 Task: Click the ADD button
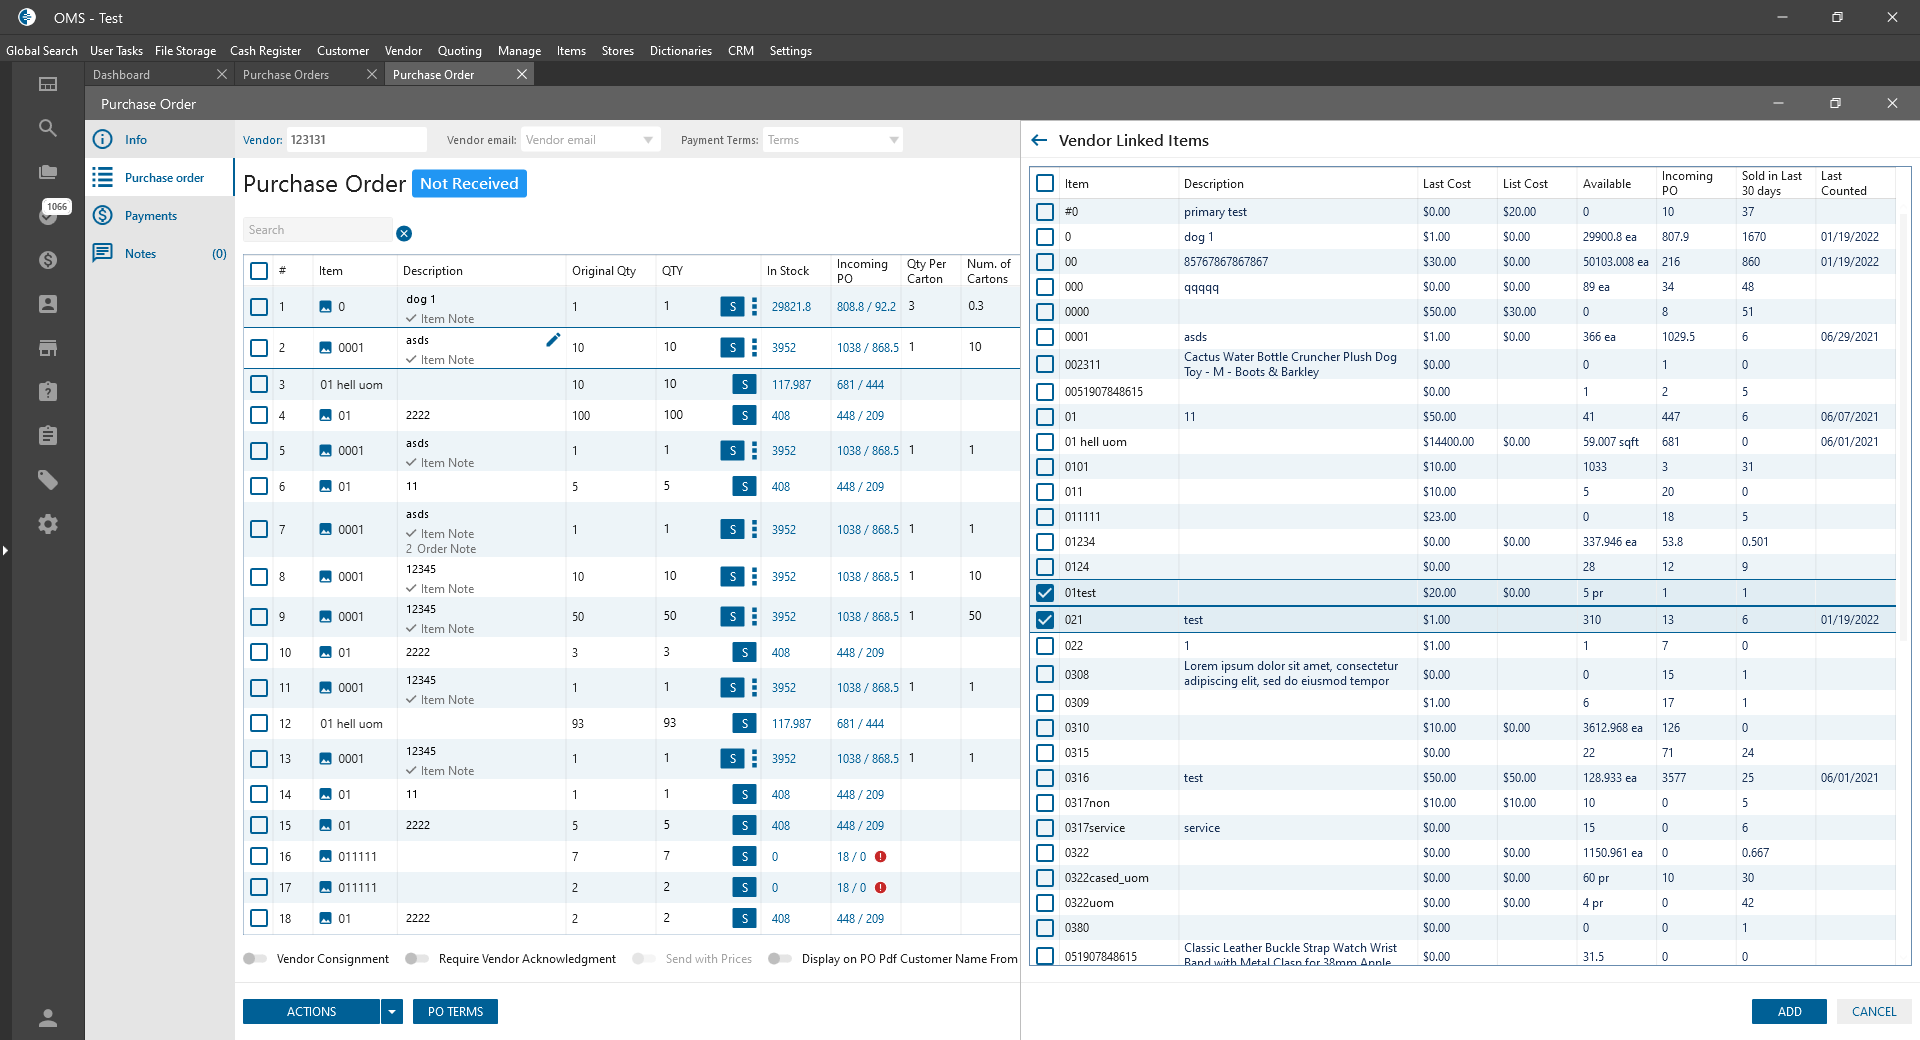(x=1788, y=1012)
